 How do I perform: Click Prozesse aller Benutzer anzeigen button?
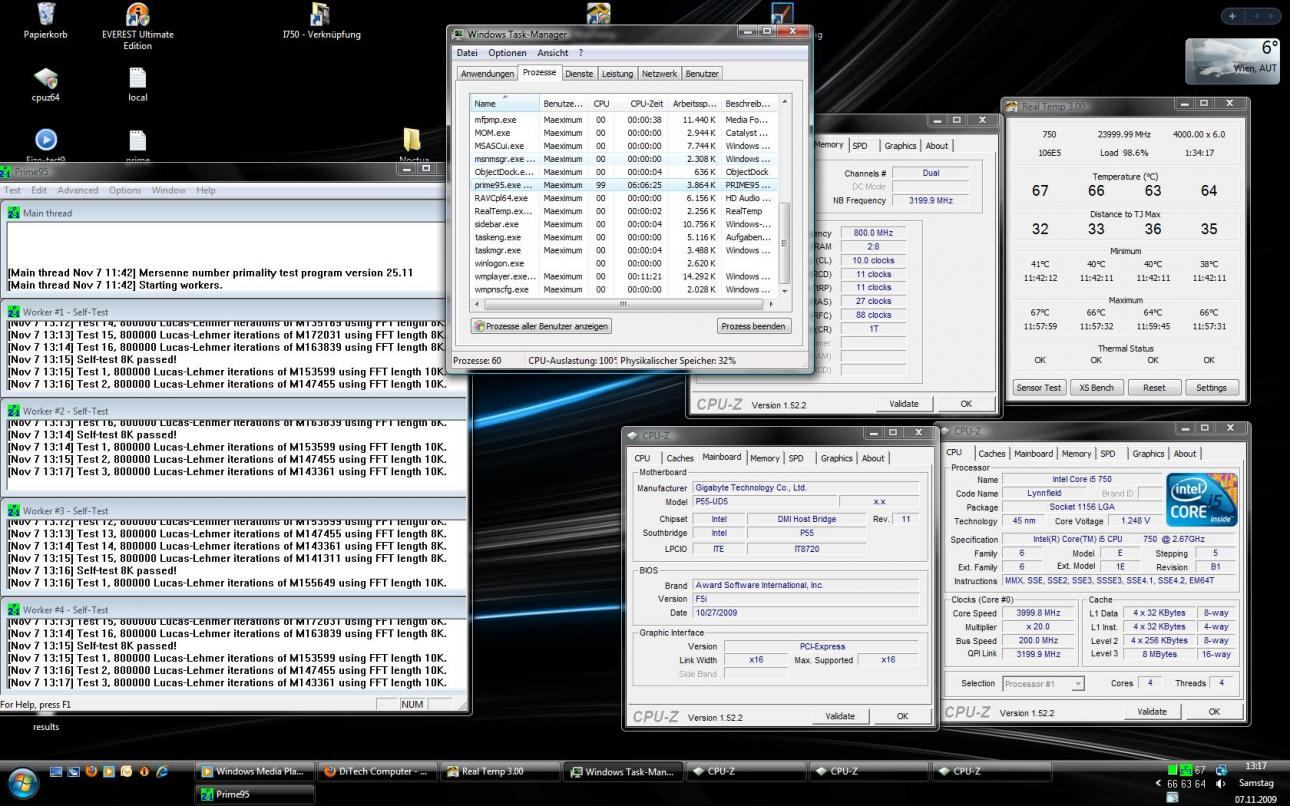540,326
